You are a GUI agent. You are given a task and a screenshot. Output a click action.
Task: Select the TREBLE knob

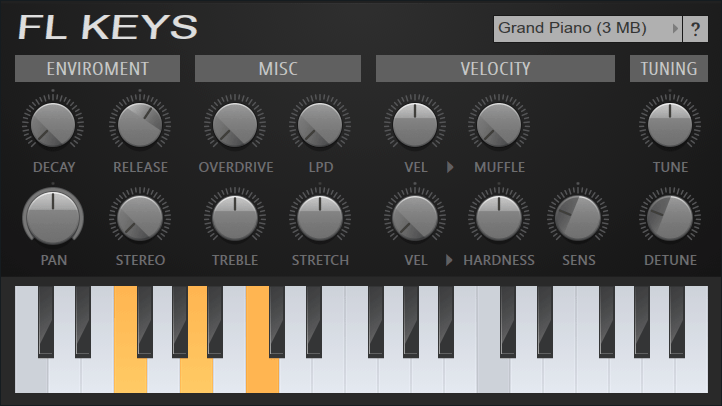tap(235, 217)
